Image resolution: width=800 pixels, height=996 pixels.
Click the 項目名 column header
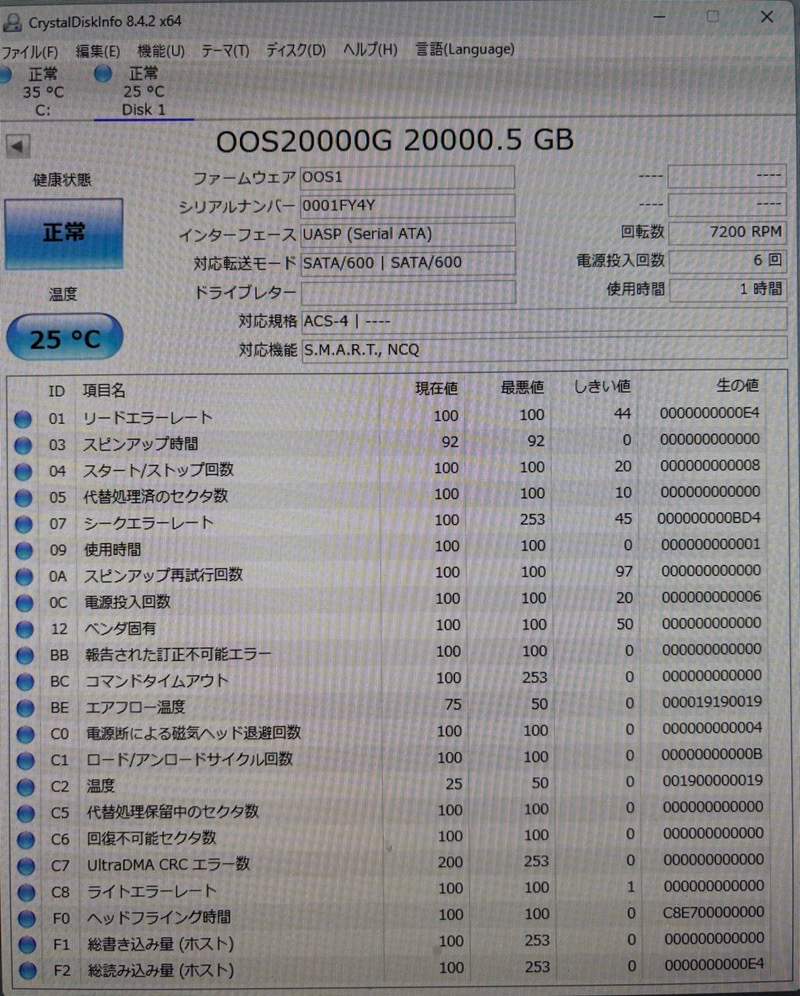pyautogui.click(x=104, y=391)
